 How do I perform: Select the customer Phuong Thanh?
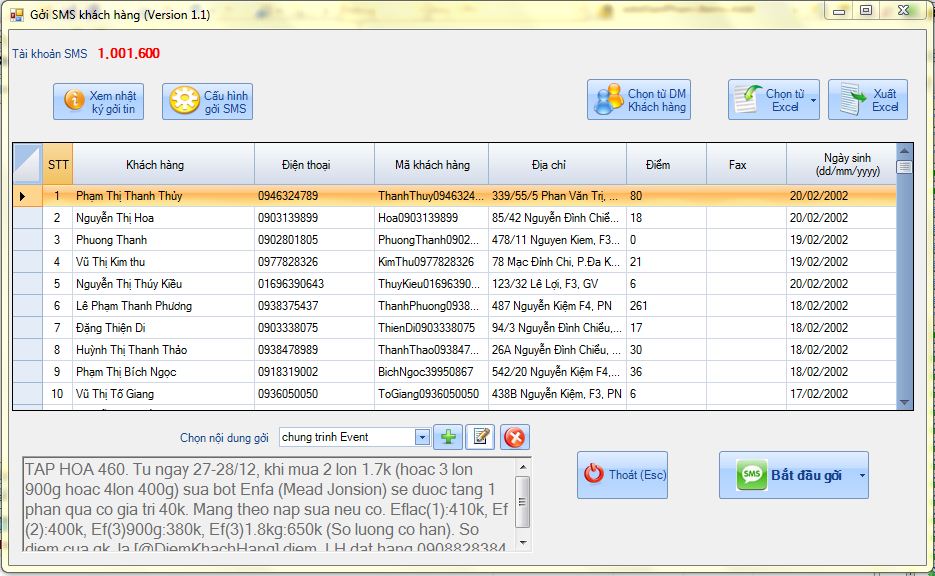111,240
